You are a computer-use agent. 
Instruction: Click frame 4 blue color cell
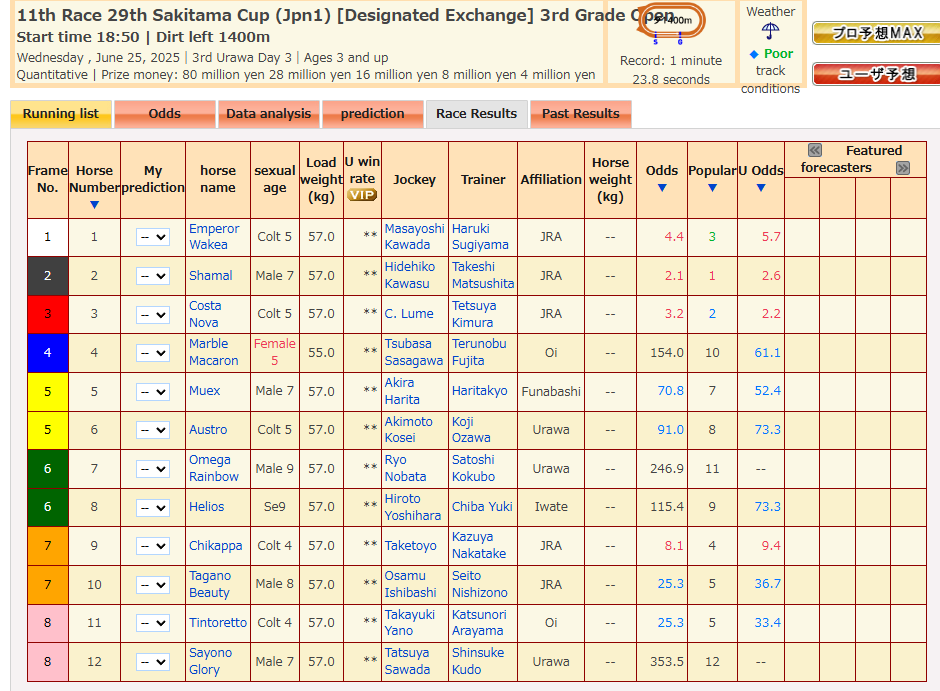pos(48,353)
